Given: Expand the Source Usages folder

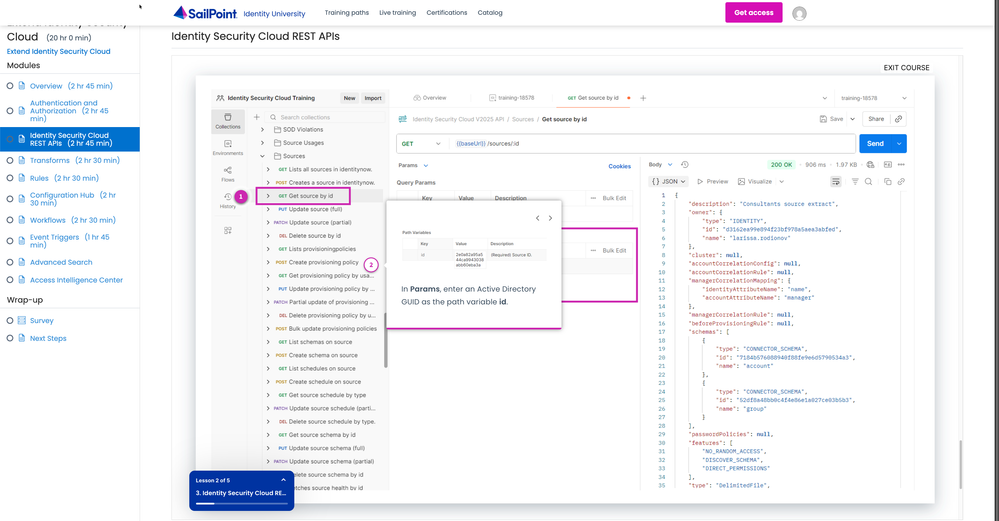Looking at the screenshot, I should pos(262,143).
